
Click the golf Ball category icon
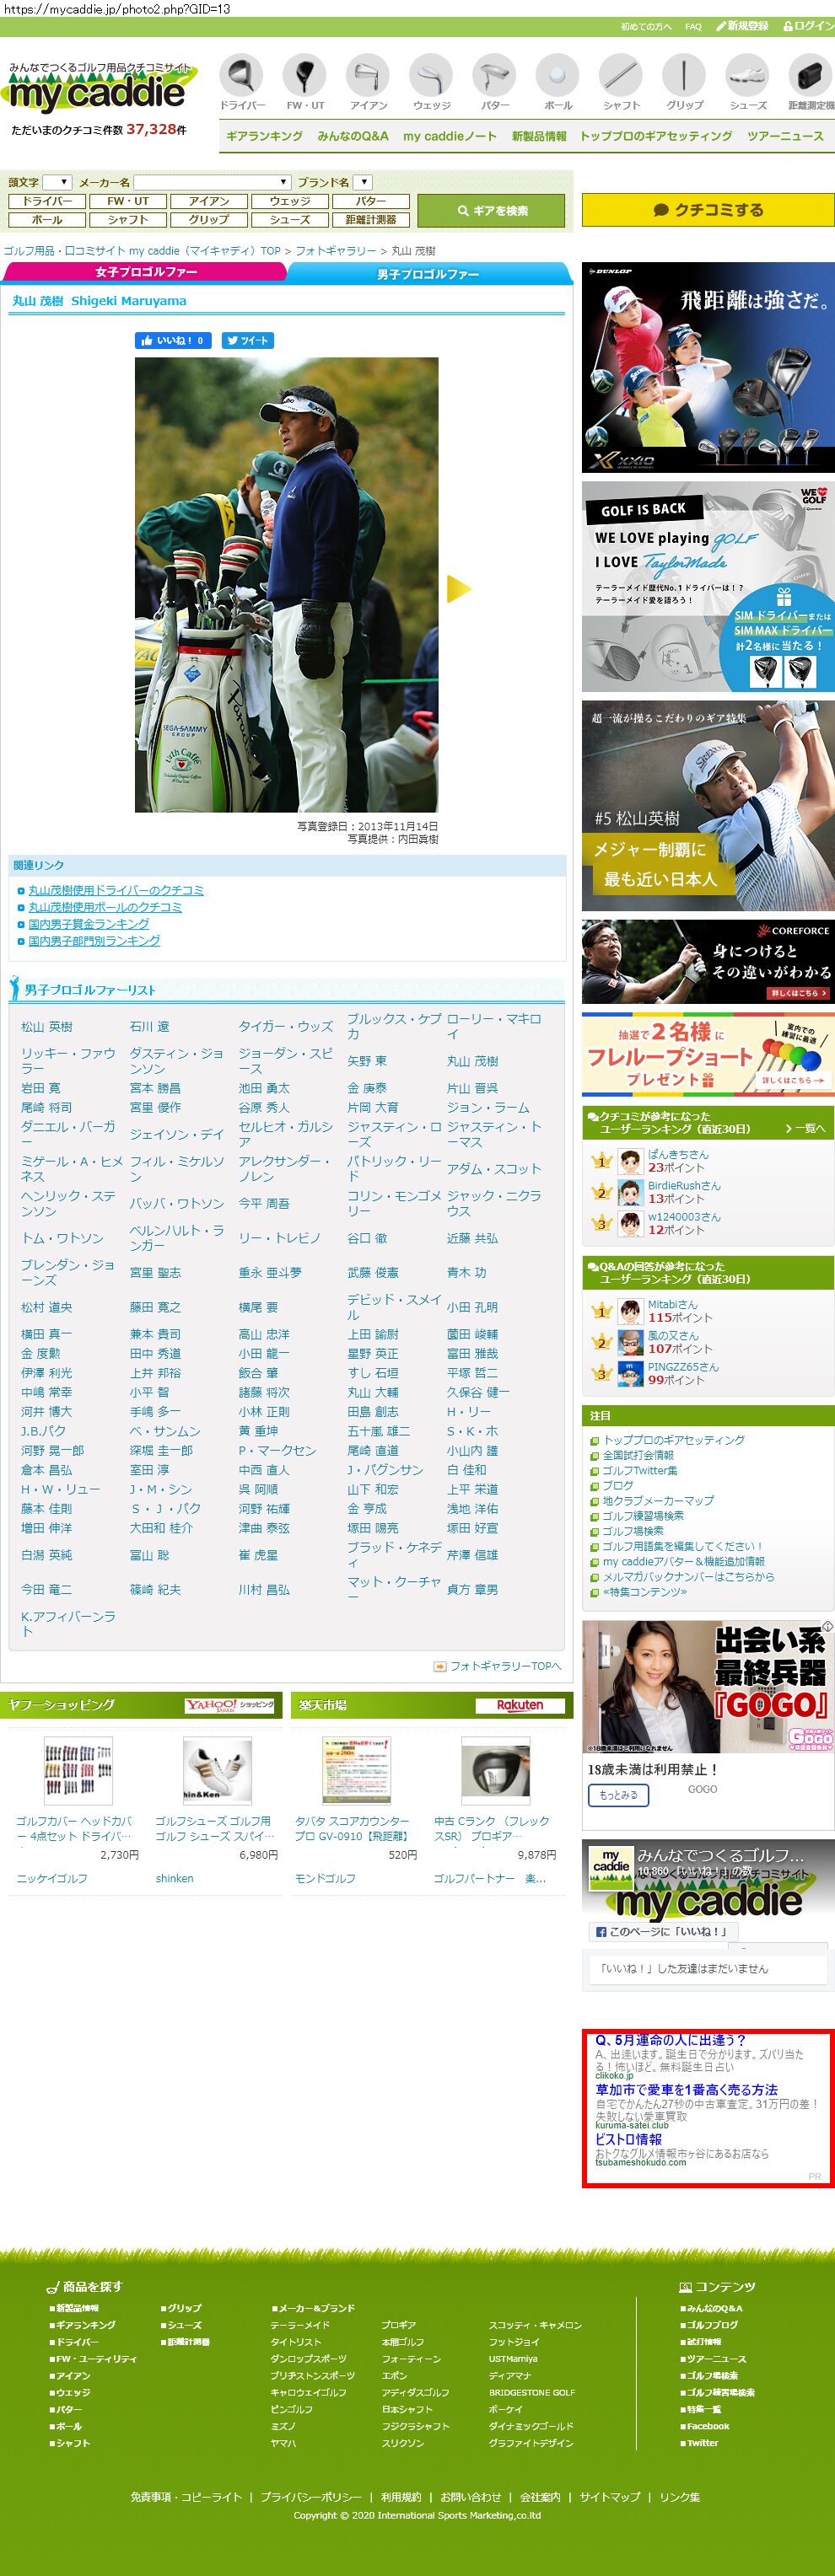(558, 77)
